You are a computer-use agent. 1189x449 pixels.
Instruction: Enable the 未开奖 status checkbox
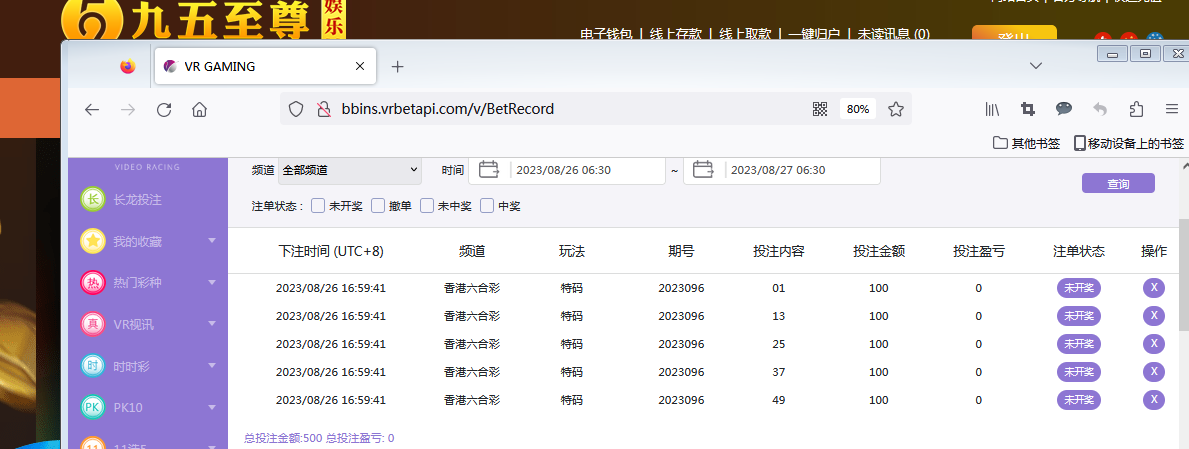(x=318, y=206)
